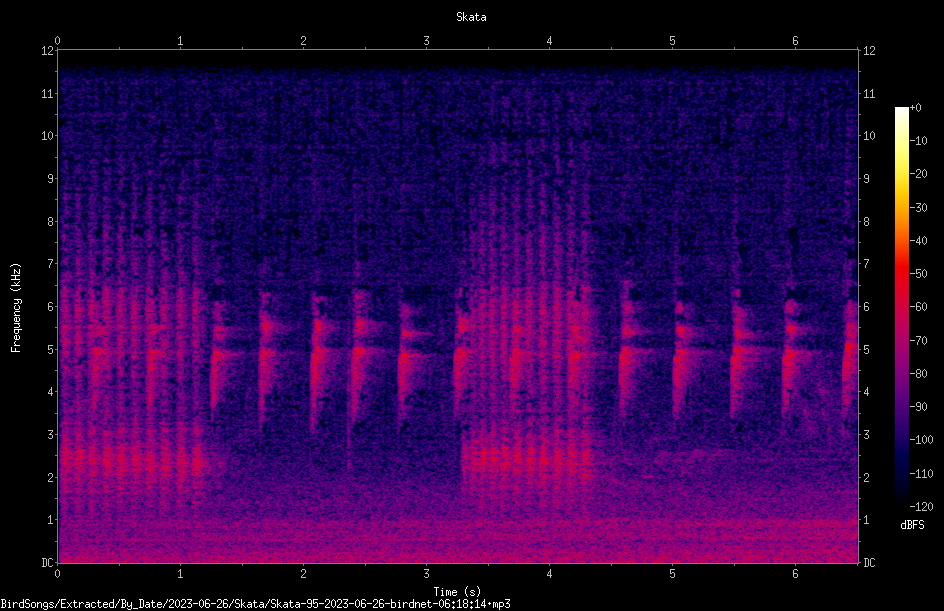The image size is (944, 611).
Task: Click "DC" on the left frequency axis
Action: click(x=47, y=563)
